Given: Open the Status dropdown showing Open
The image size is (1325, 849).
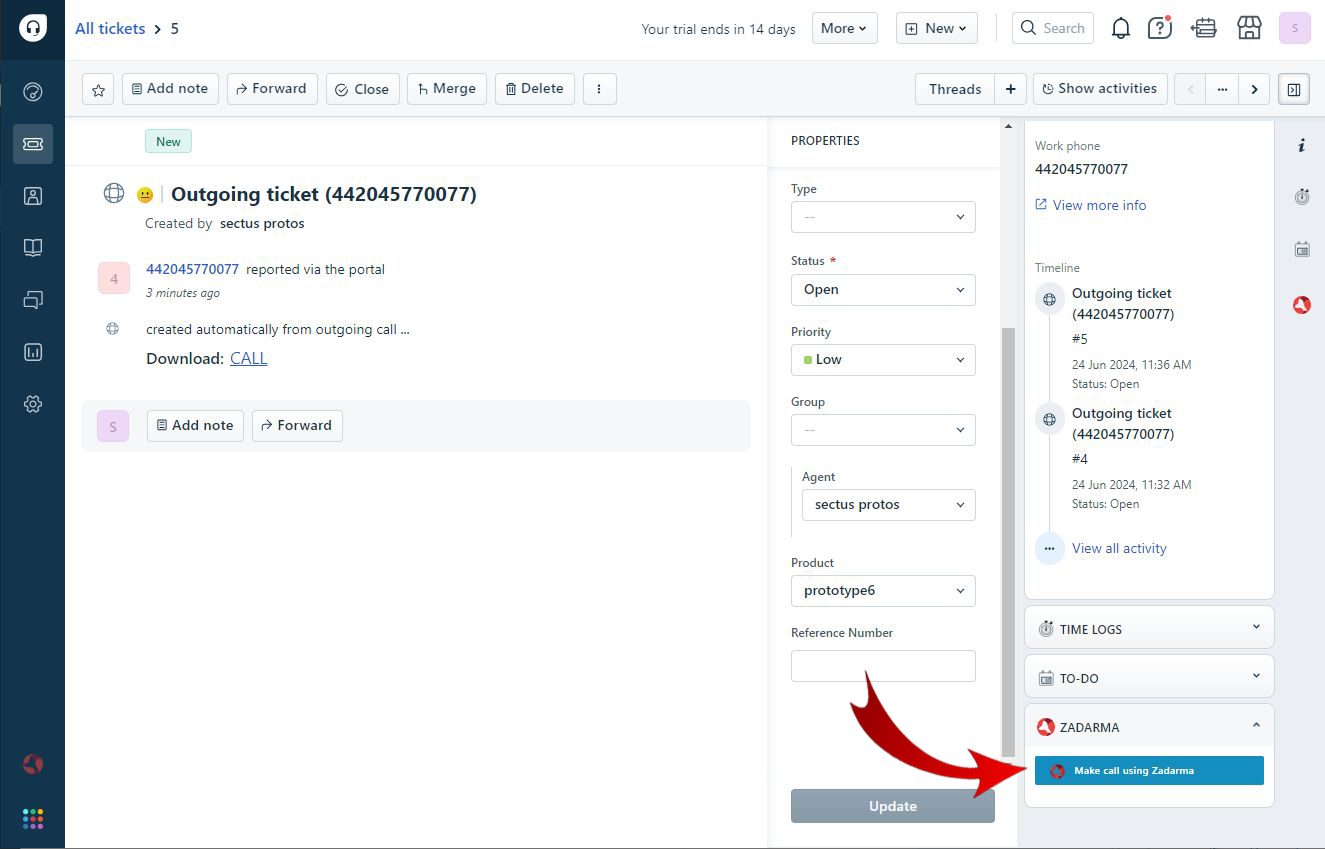Looking at the screenshot, I should pos(882,290).
